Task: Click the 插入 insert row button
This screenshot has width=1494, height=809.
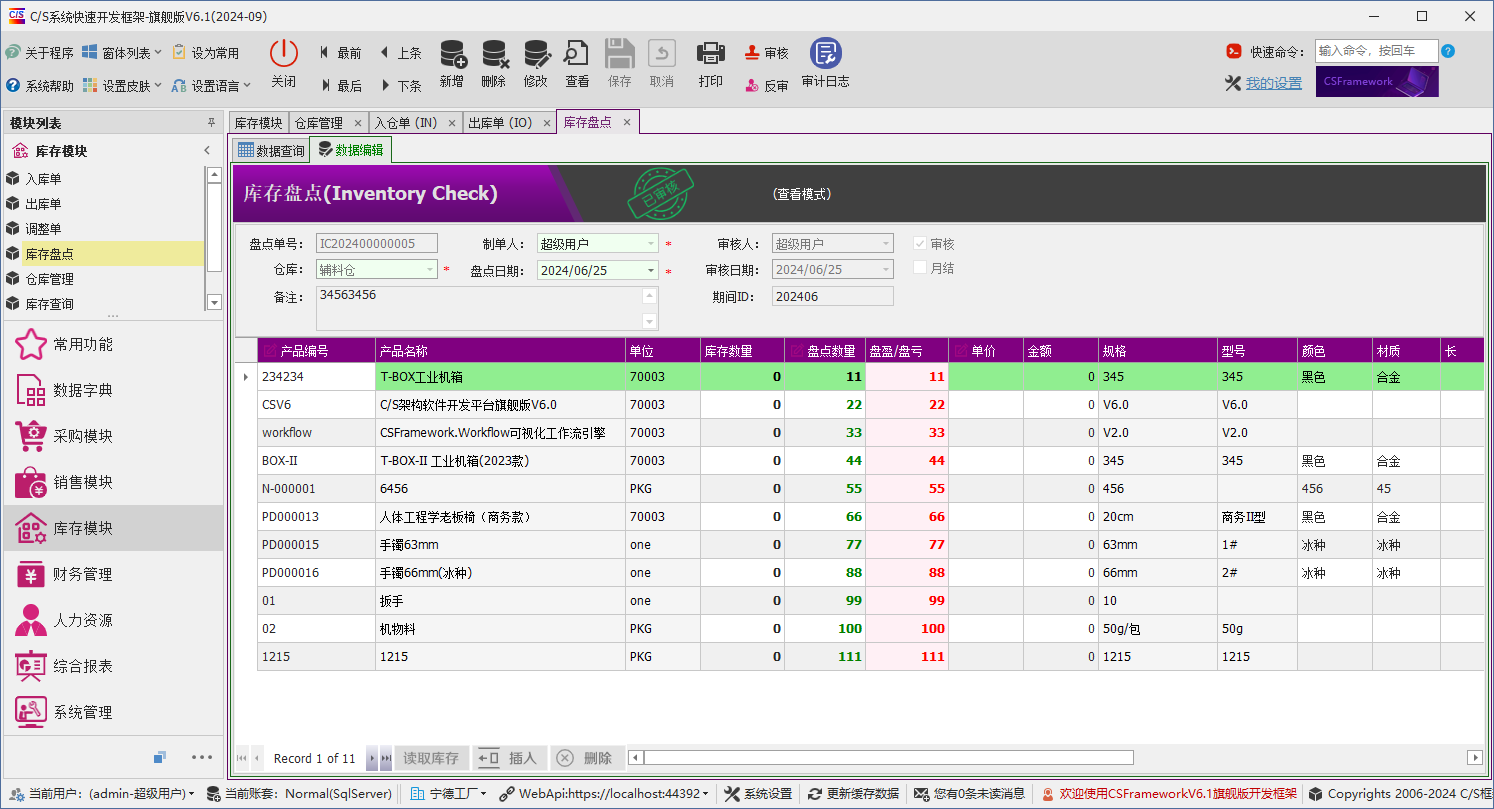Action: pyautogui.click(x=509, y=758)
